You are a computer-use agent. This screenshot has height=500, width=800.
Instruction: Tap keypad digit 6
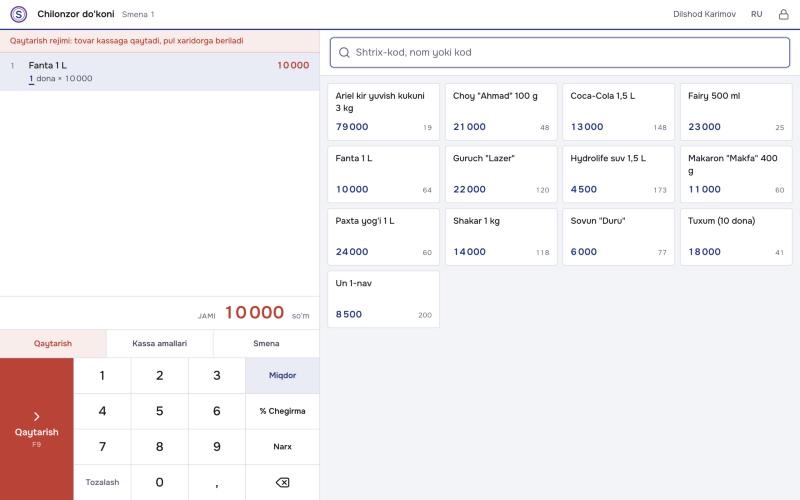click(x=217, y=411)
